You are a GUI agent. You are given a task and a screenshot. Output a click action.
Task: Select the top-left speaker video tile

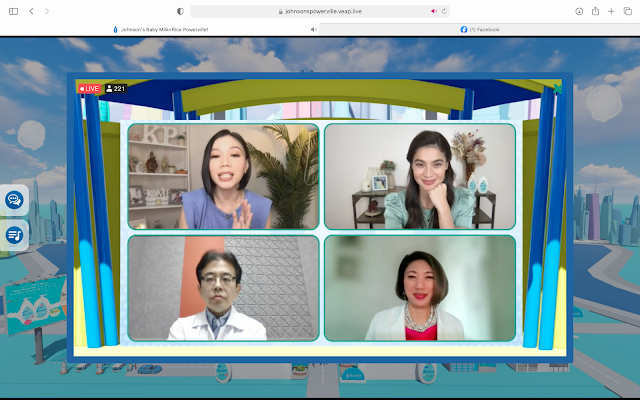(223, 176)
